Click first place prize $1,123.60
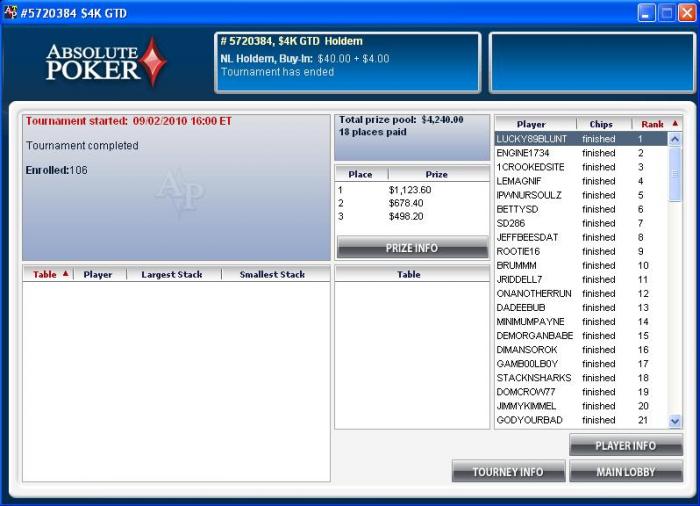This screenshot has width=700, height=506. (x=410, y=190)
